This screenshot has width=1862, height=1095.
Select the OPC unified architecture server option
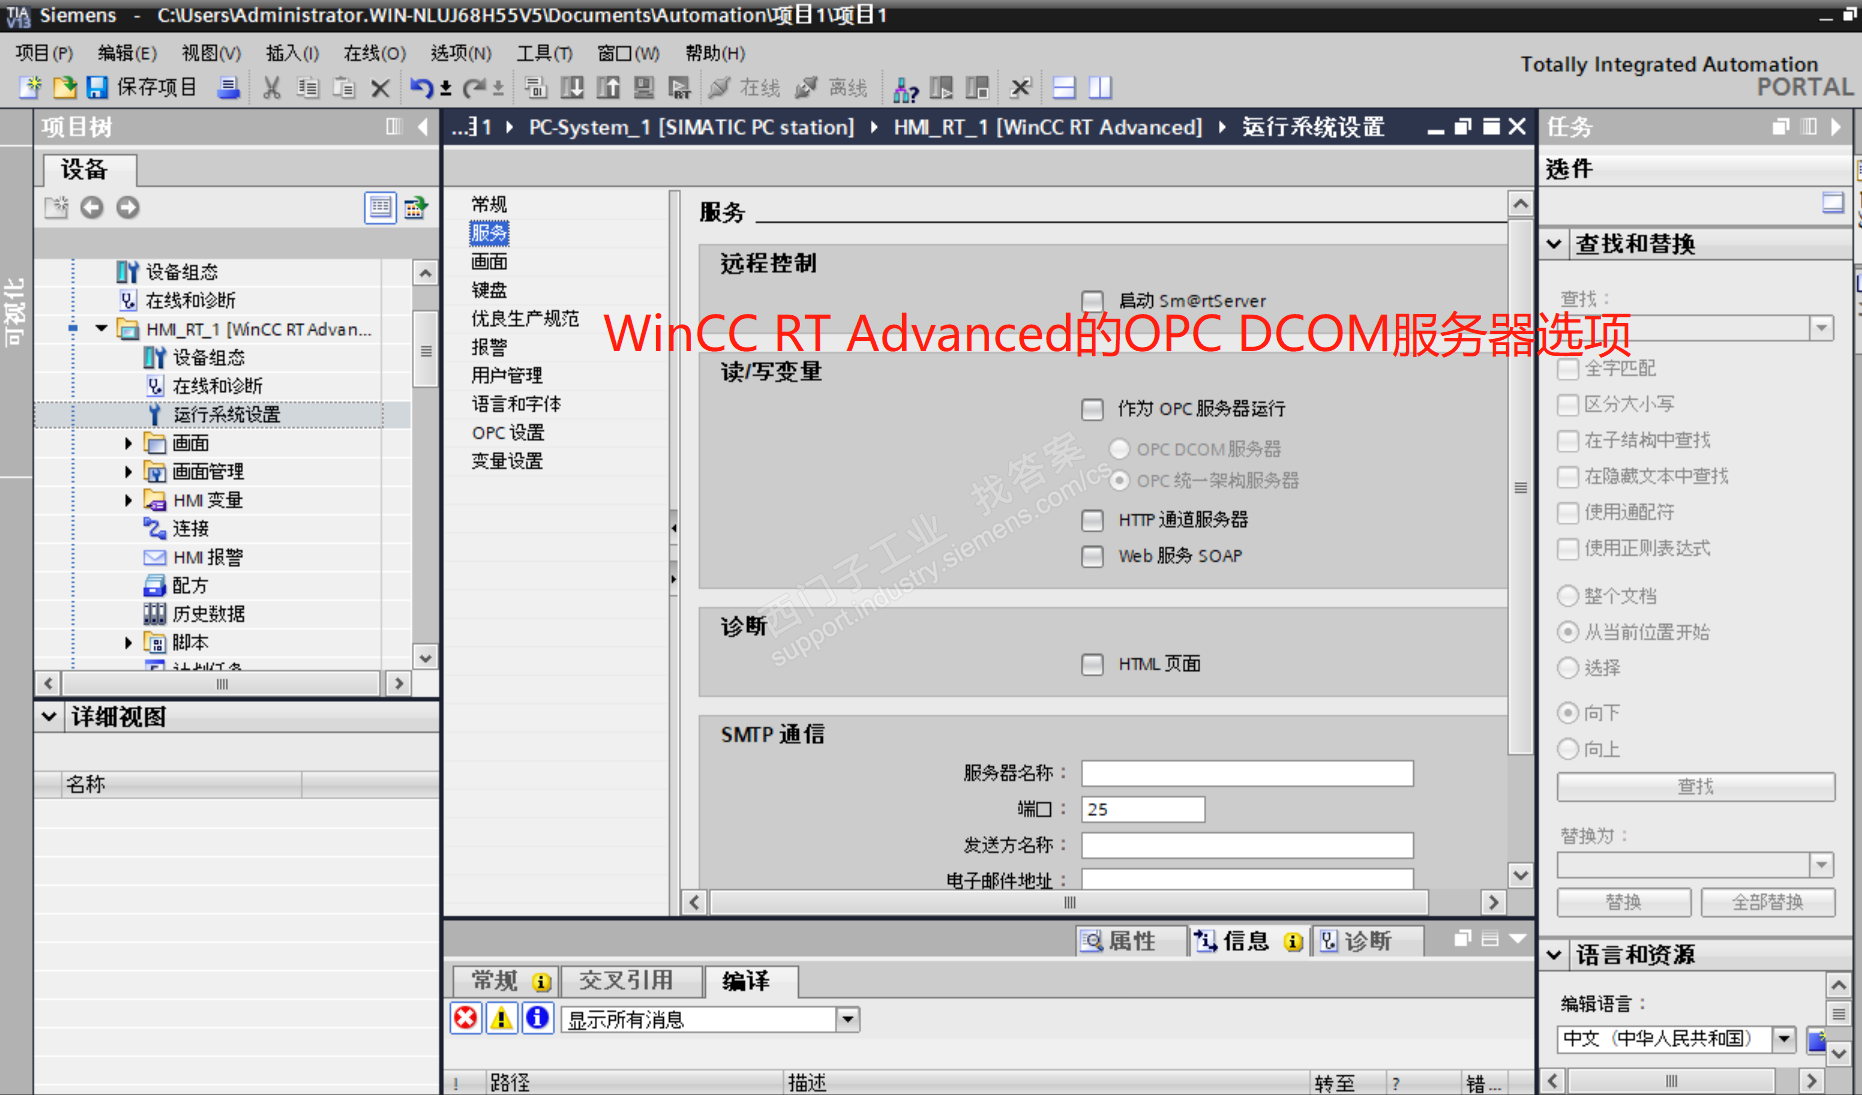click(x=1120, y=481)
